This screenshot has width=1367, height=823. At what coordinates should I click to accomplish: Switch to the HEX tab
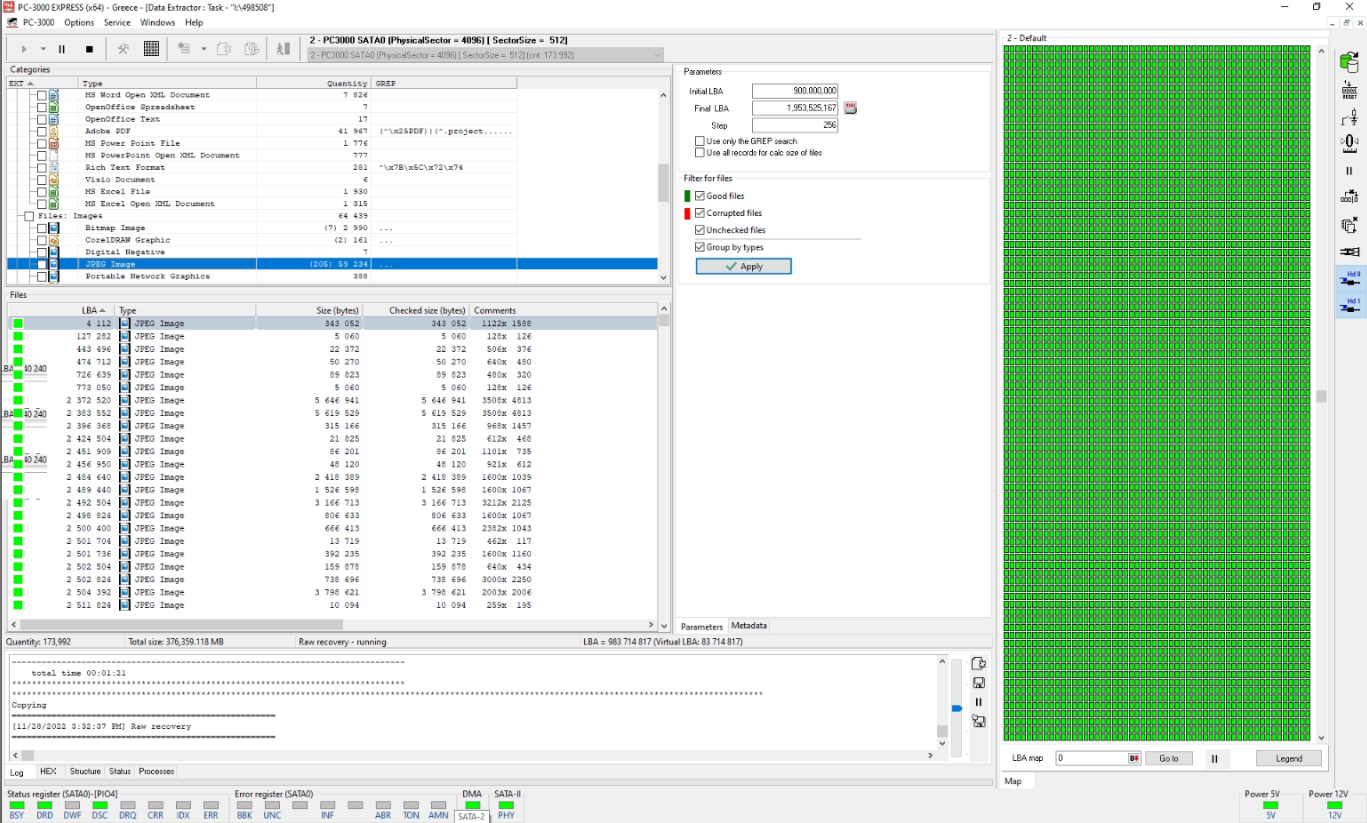[x=48, y=772]
